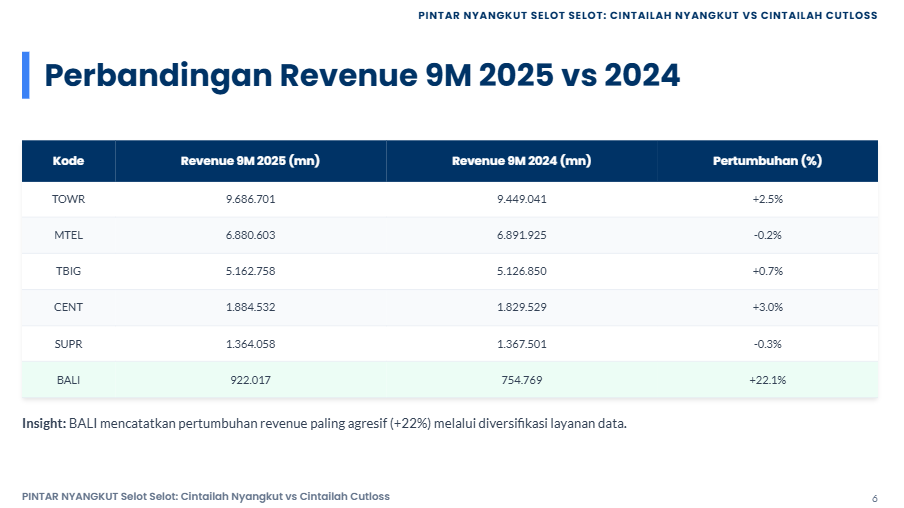
Task: Click the footer PINTAR NYANGKUT Selot text
Action: [x=206, y=496]
